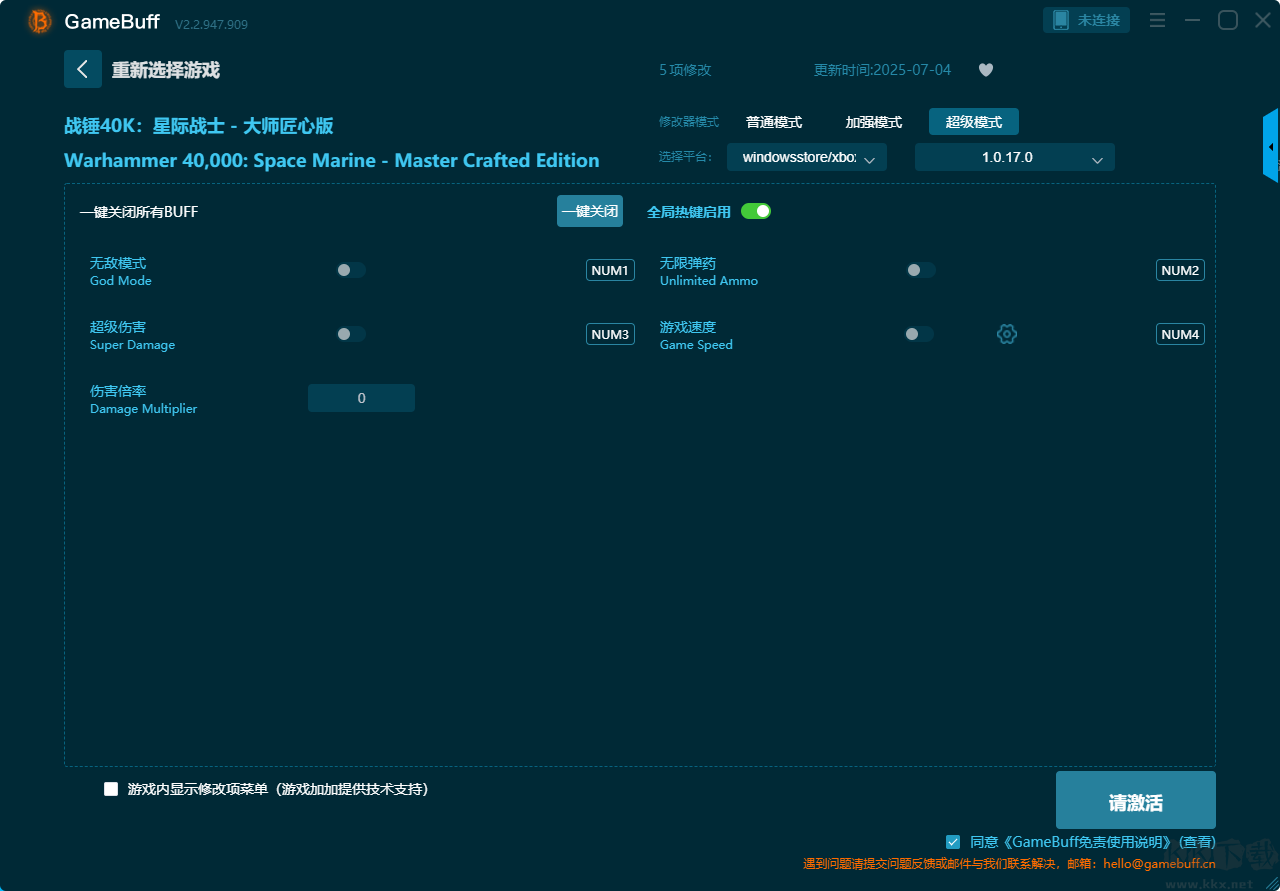Toggle Game Speed switch

coord(920,334)
